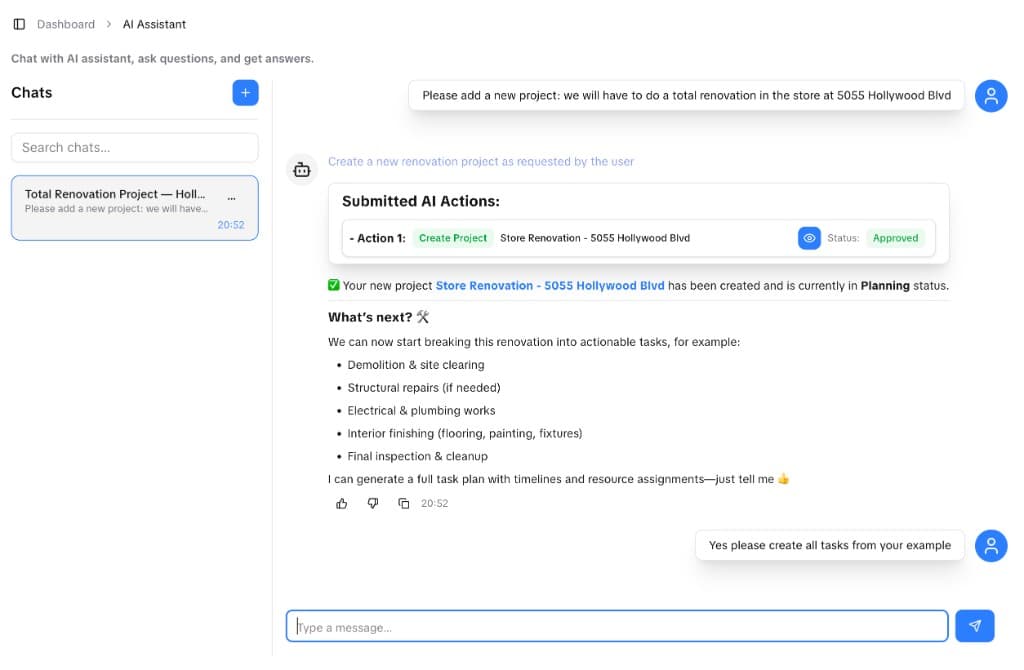Viewport: 1024px width, 670px height.
Task: Select the New Chat plus icon
Action: (x=245, y=92)
